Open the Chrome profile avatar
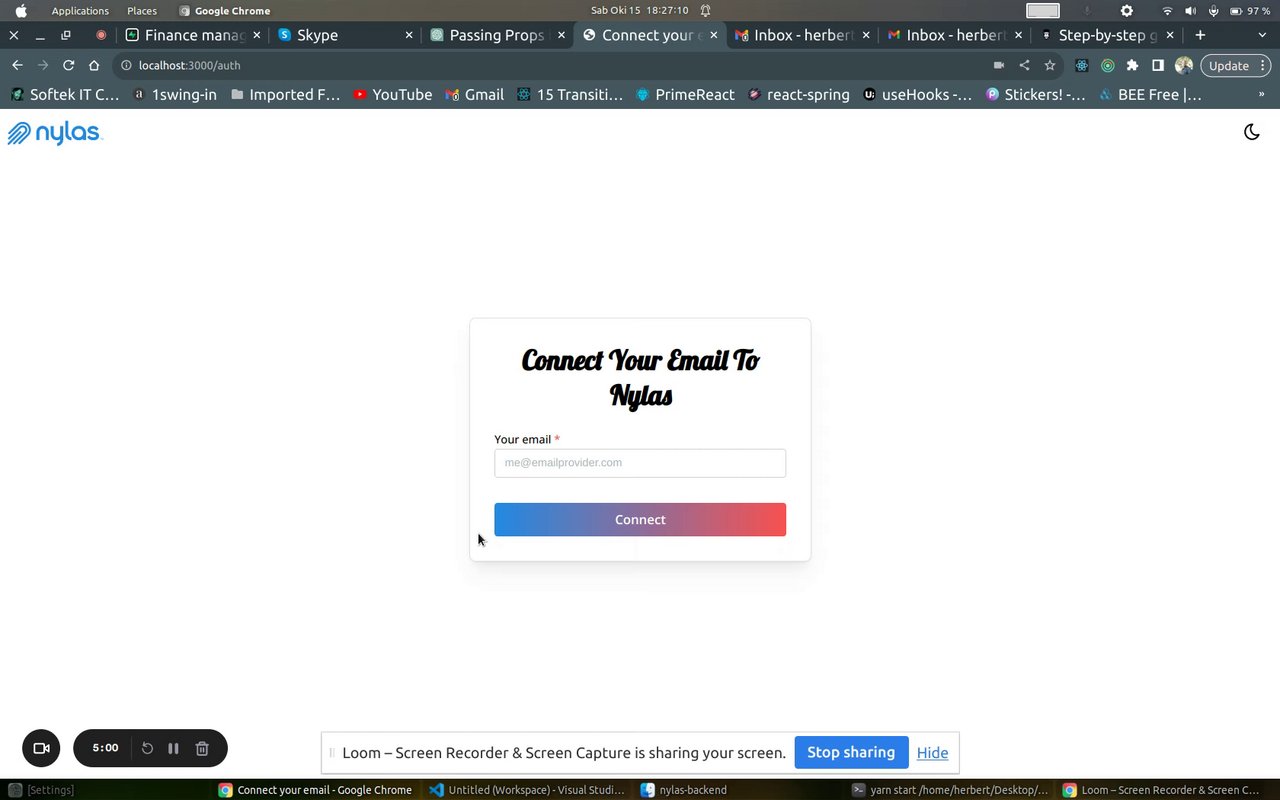The height and width of the screenshot is (800, 1280). pos(1184,65)
